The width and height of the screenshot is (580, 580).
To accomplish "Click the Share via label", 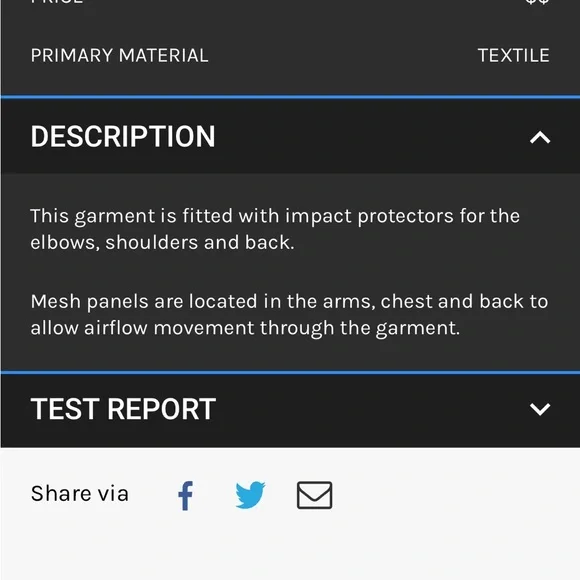I will point(80,493).
